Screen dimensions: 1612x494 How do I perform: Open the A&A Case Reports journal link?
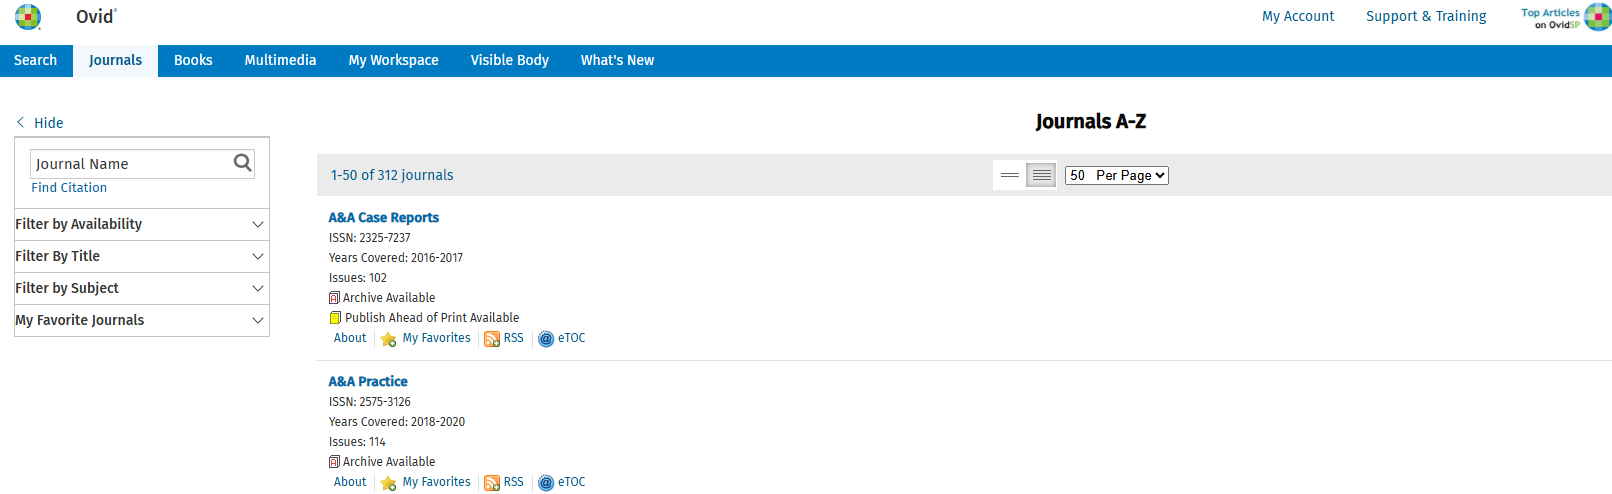pos(383,217)
